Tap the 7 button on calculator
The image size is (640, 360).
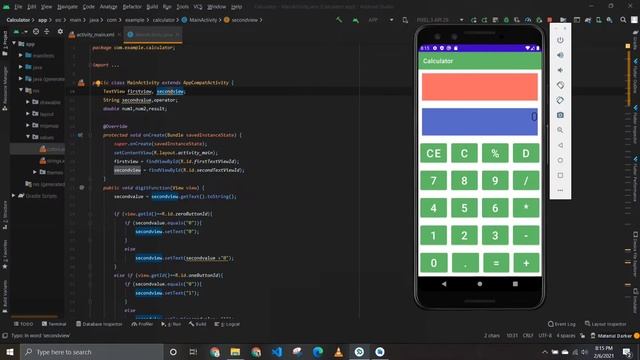pos(433,181)
